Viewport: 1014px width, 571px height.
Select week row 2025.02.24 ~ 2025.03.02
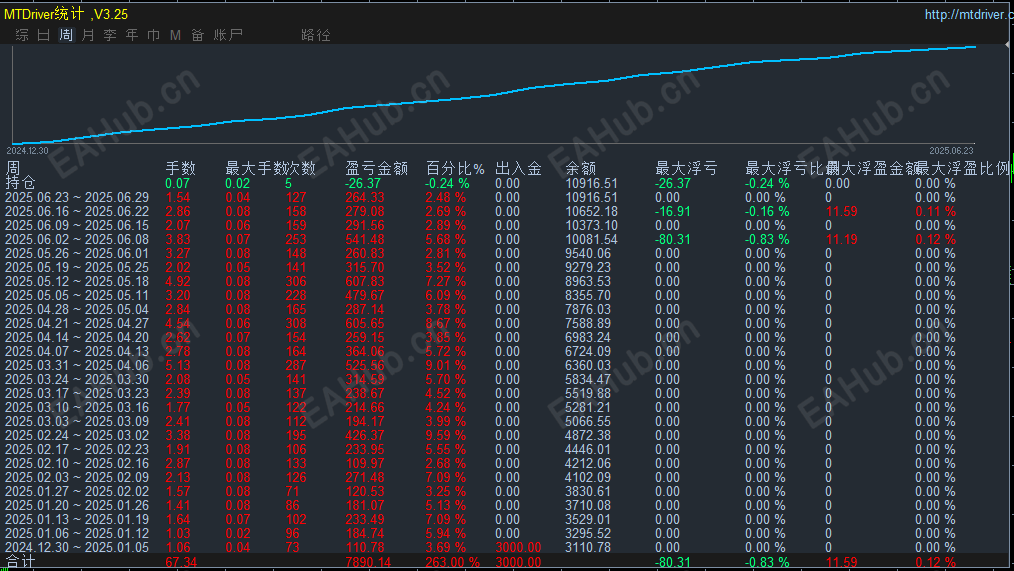click(x=77, y=435)
